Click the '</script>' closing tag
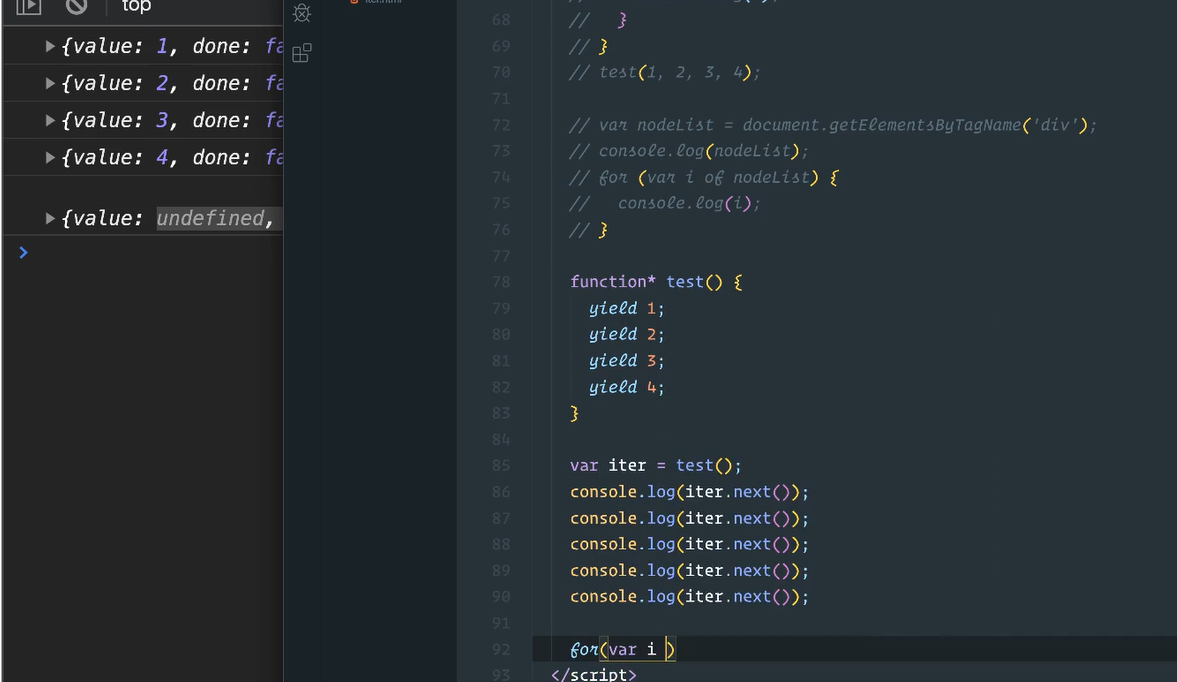The height and width of the screenshot is (682, 1177). pyautogui.click(x=593, y=674)
